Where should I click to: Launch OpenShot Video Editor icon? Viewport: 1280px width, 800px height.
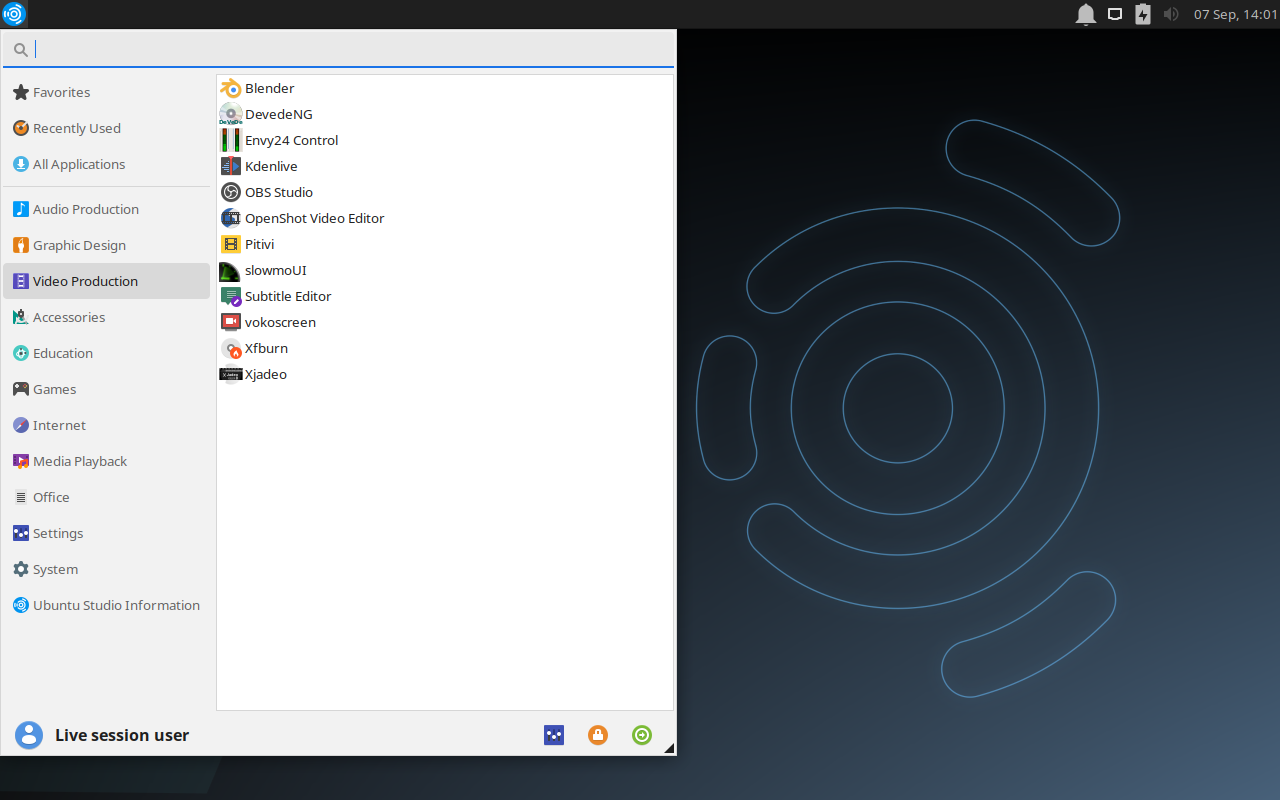tap(231, 218)
